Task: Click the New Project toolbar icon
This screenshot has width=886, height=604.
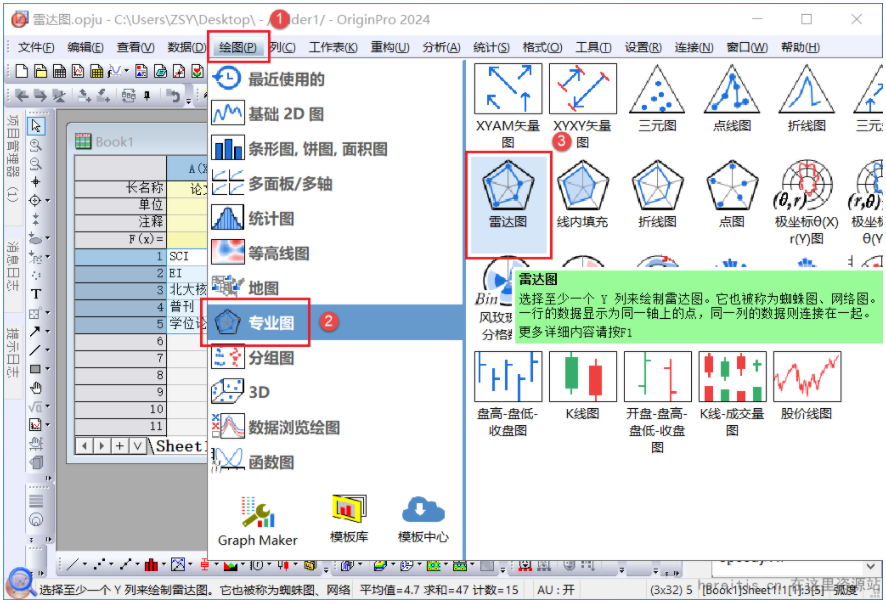Action: coord(21,71)
